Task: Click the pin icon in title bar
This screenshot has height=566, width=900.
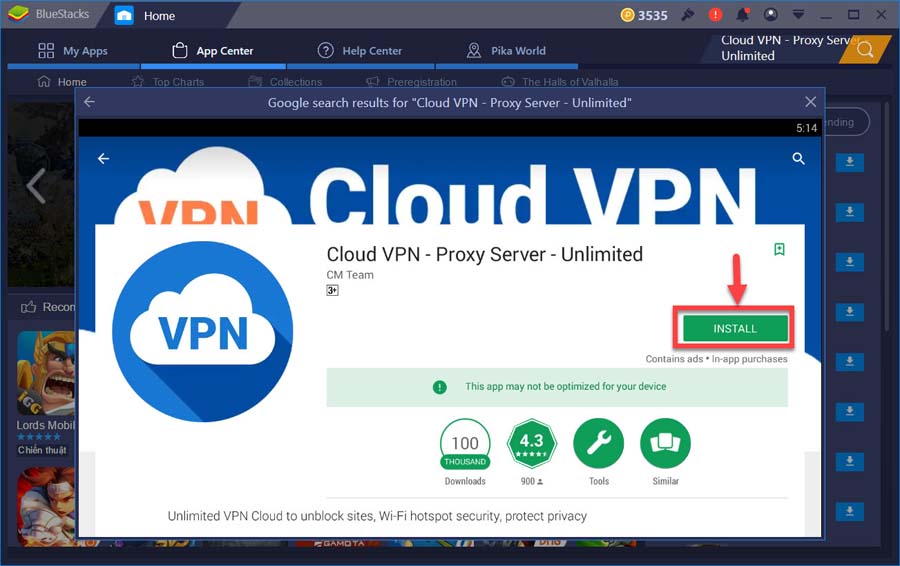Action: pyautogui.click(x=688, y=15)
